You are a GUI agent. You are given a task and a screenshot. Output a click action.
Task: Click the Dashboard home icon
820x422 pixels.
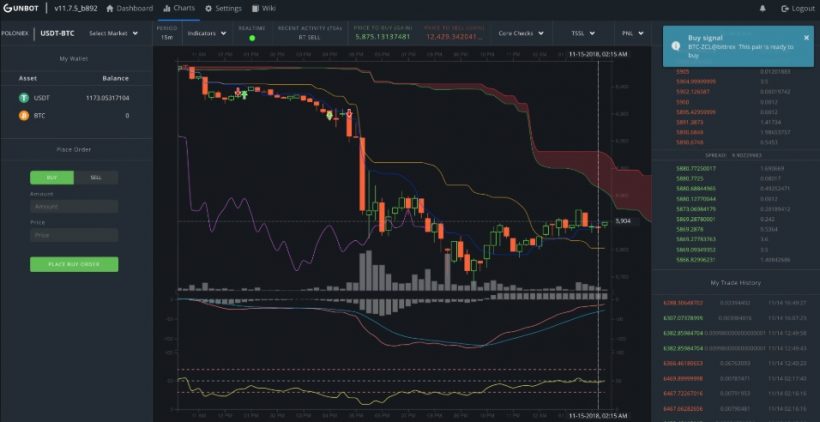click(110, 8)
